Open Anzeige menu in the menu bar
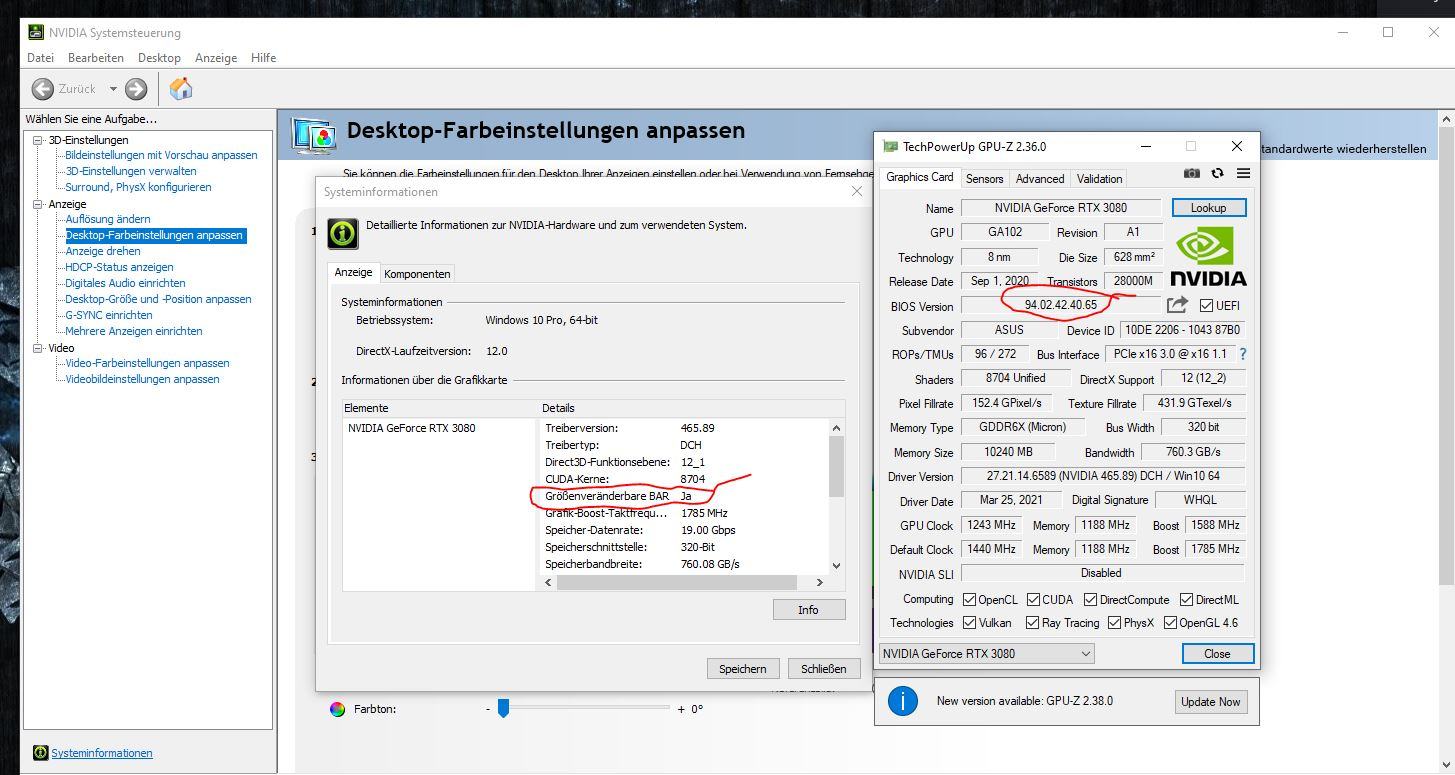This screenshot has width=1455, height=775. (x=216, y=58)
